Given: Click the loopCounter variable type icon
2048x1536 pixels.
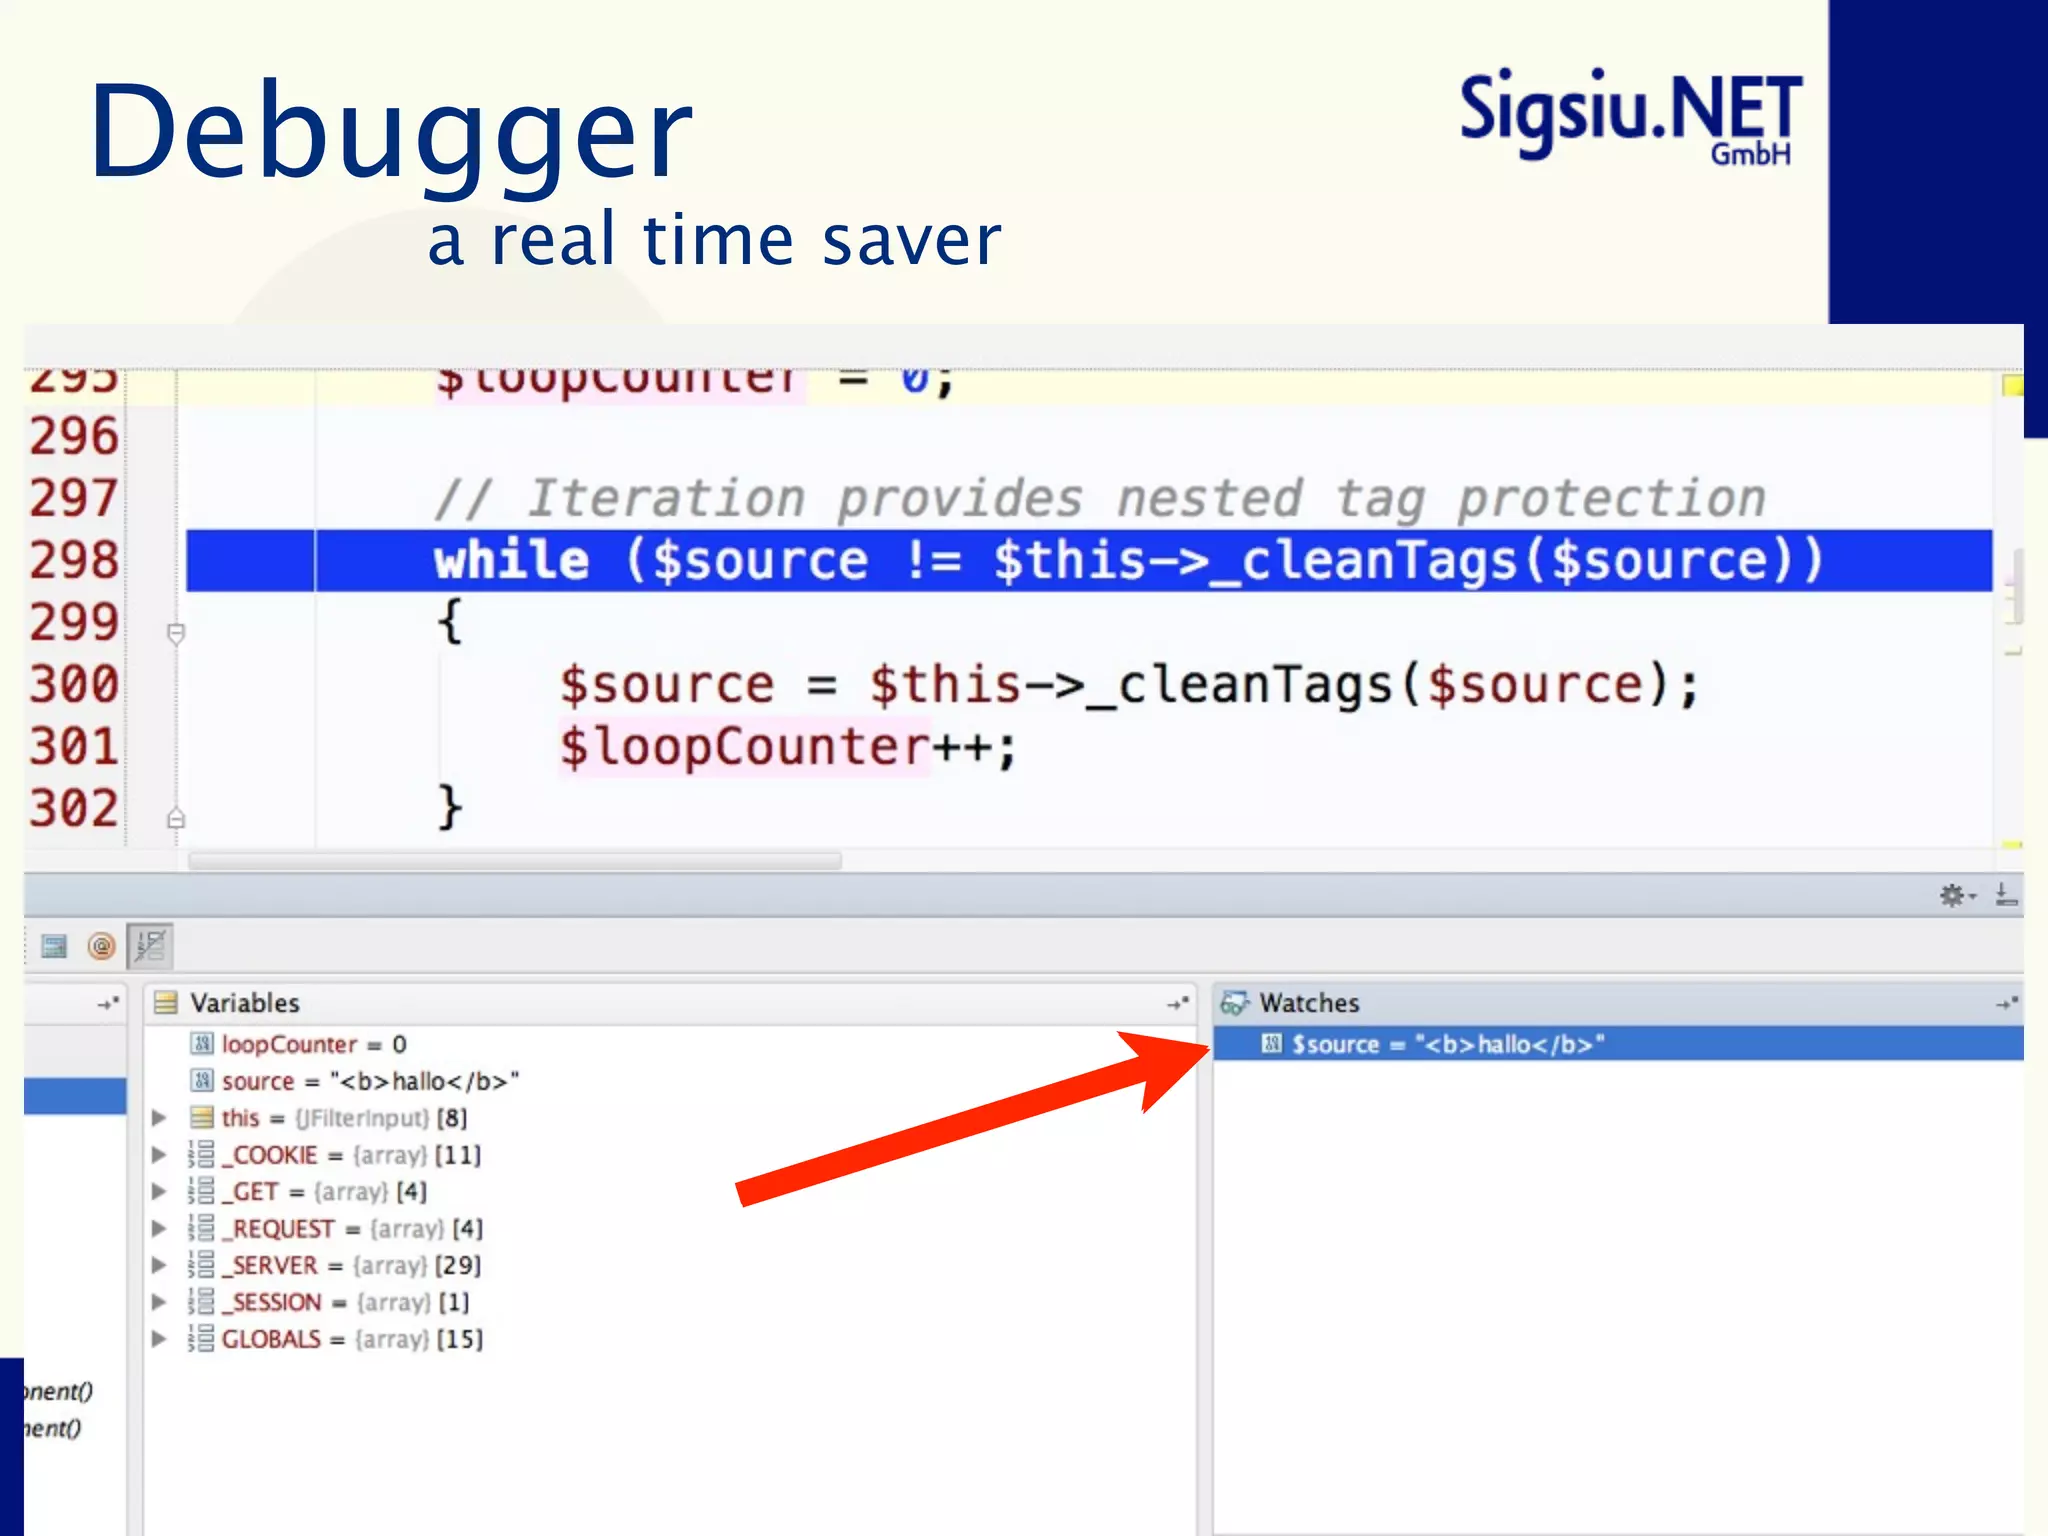Looking at the screenshot, I should (x=202, y=1044).
